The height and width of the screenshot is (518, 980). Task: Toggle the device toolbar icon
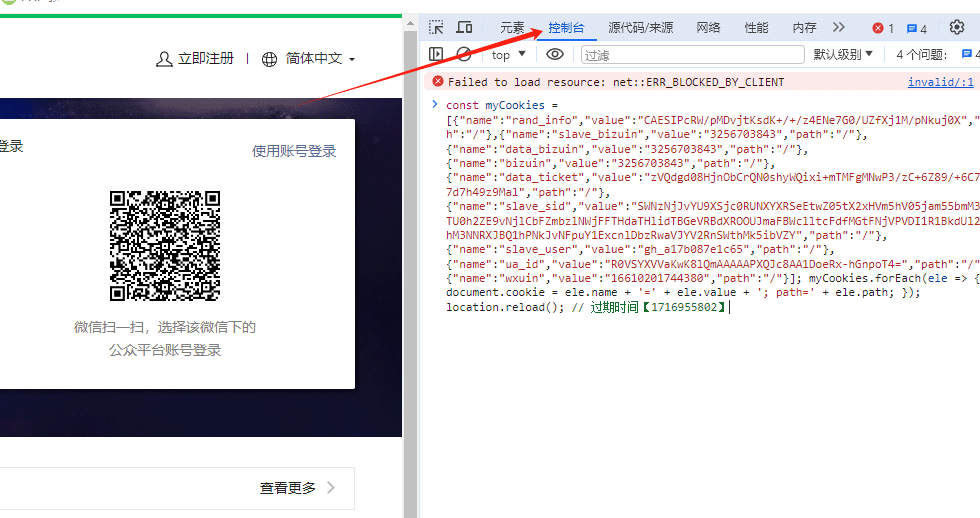pos(464,27)
